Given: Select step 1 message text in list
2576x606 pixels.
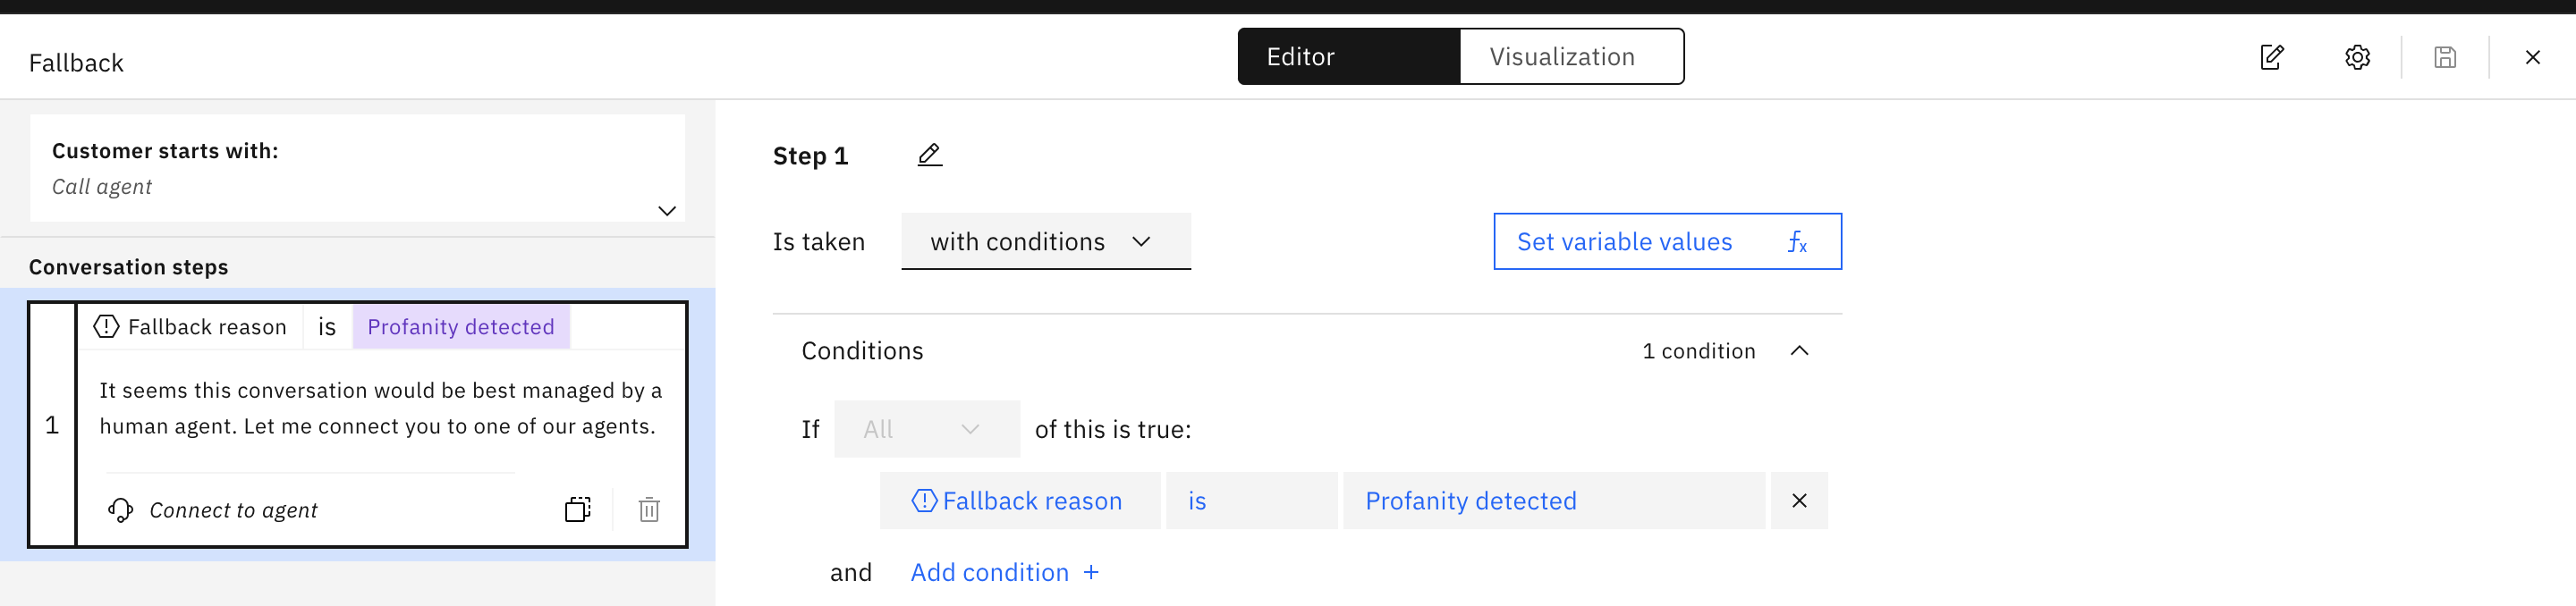Looking at the screenshot, I should [x=380, y=408].
